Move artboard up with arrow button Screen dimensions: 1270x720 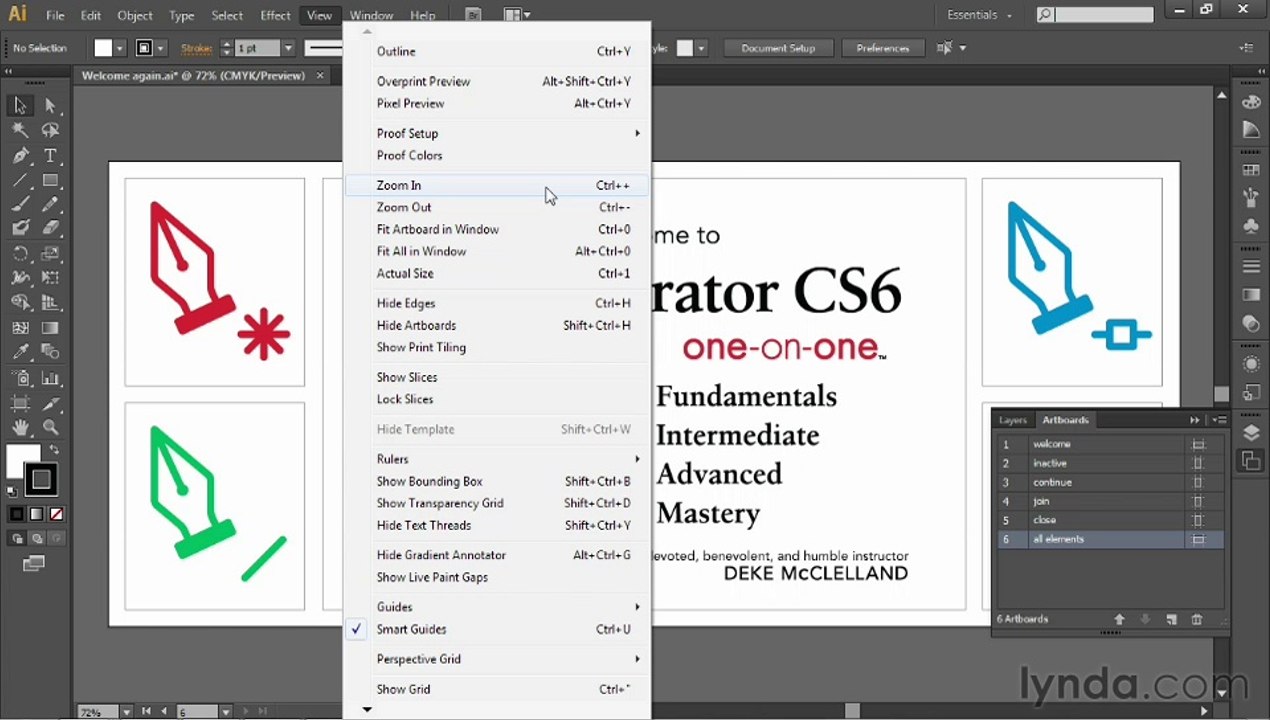pos(1120,620)
